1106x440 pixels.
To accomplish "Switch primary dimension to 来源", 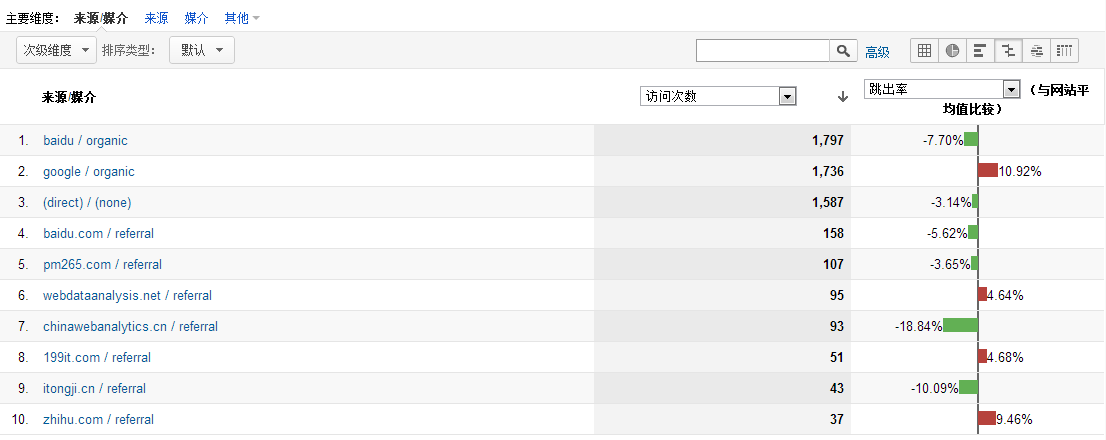I will tap(157, 18).
